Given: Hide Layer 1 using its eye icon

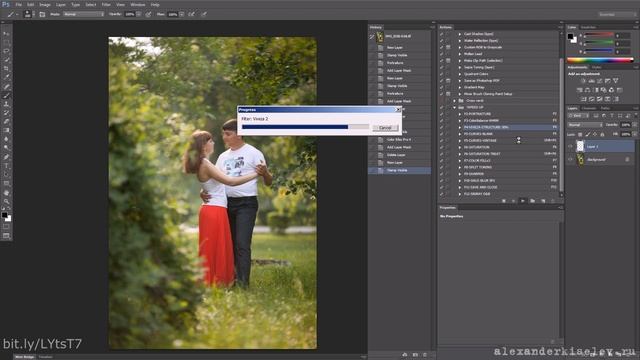Looking at the screenshot, I should [x=570, y=146].
